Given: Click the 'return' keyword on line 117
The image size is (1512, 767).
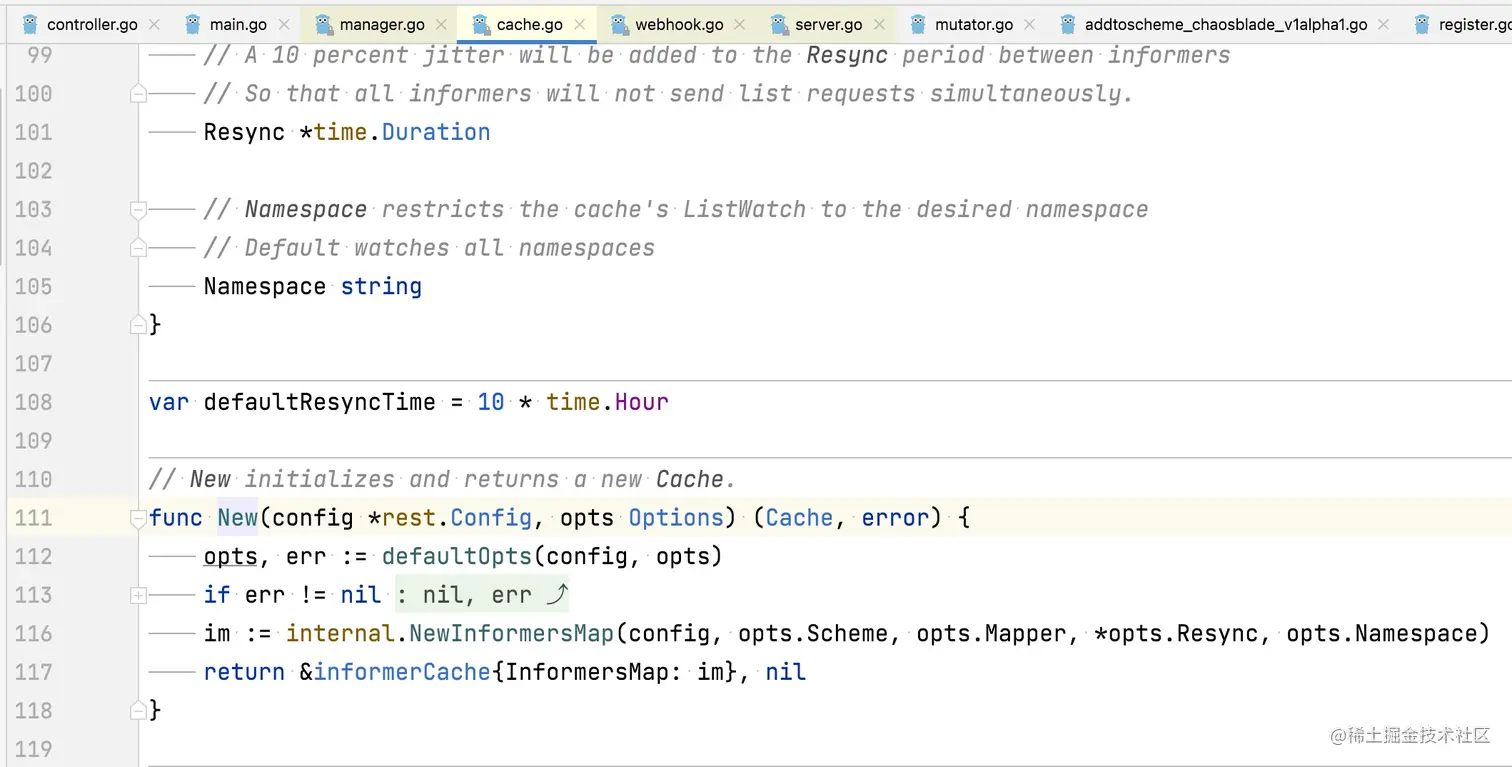Looking at the screenshot, I should [x=245, y=672].
